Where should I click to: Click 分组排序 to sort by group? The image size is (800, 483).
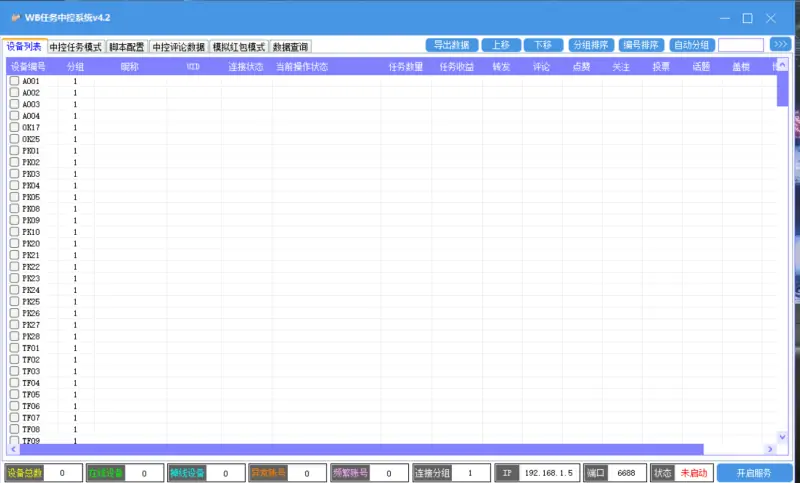click(x=588, y=45)
